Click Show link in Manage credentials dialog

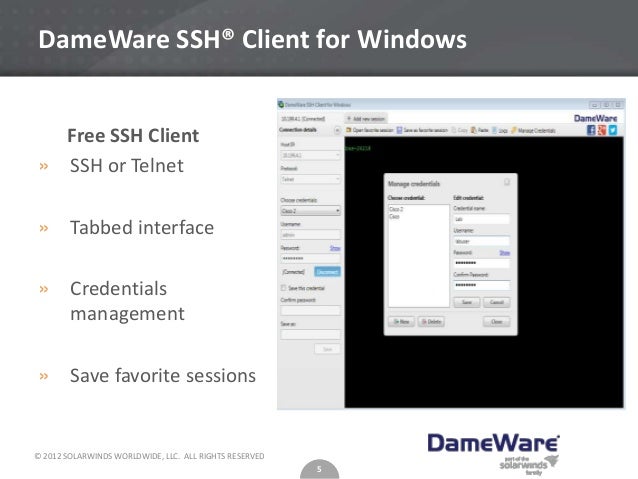coord(505,253)
